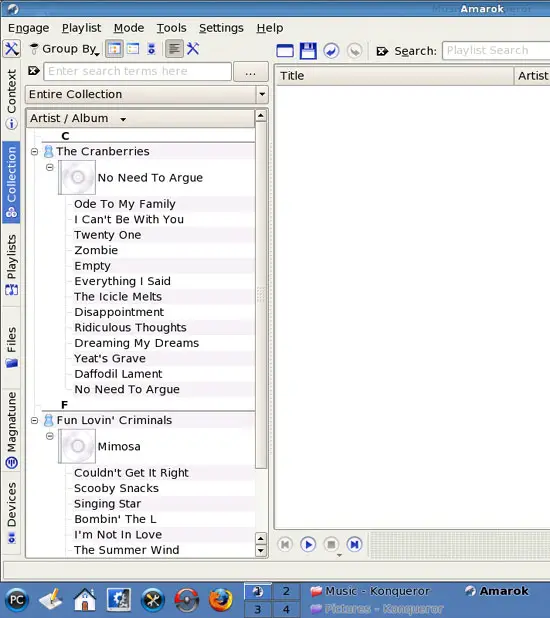Skip to next track button
Screen dimensions: 550x618
354,544
